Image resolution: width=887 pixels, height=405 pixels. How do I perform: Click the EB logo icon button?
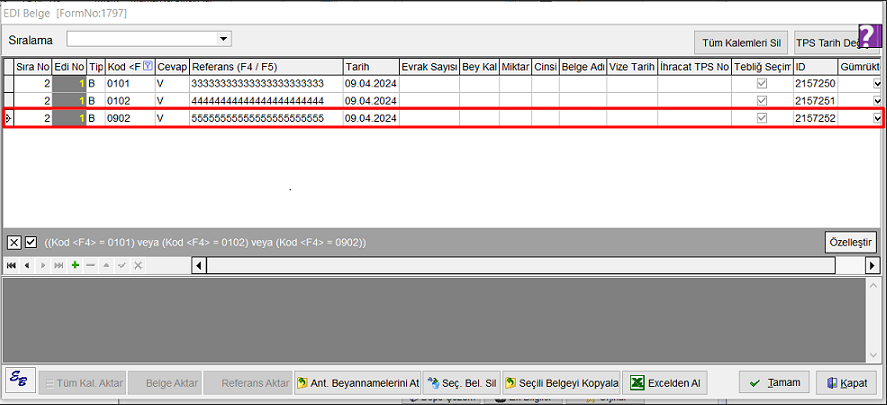19,382
